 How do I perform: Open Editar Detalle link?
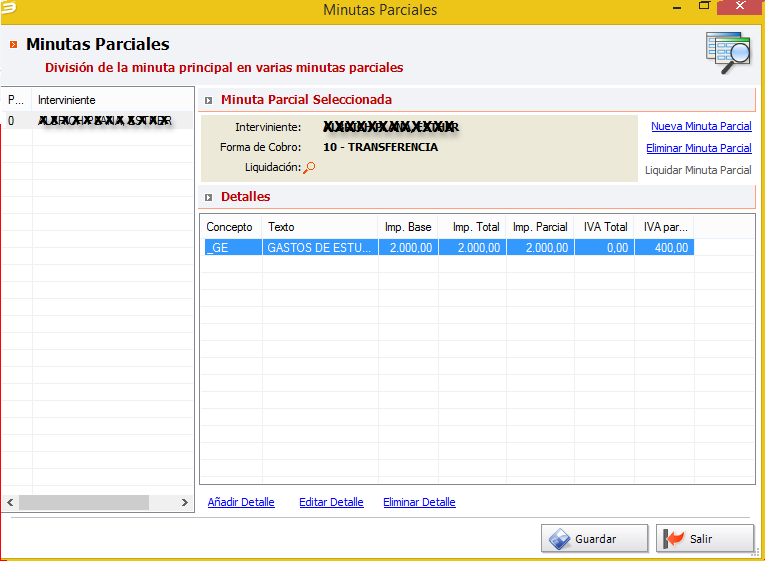pyautogui.click(x=331, y=502)
